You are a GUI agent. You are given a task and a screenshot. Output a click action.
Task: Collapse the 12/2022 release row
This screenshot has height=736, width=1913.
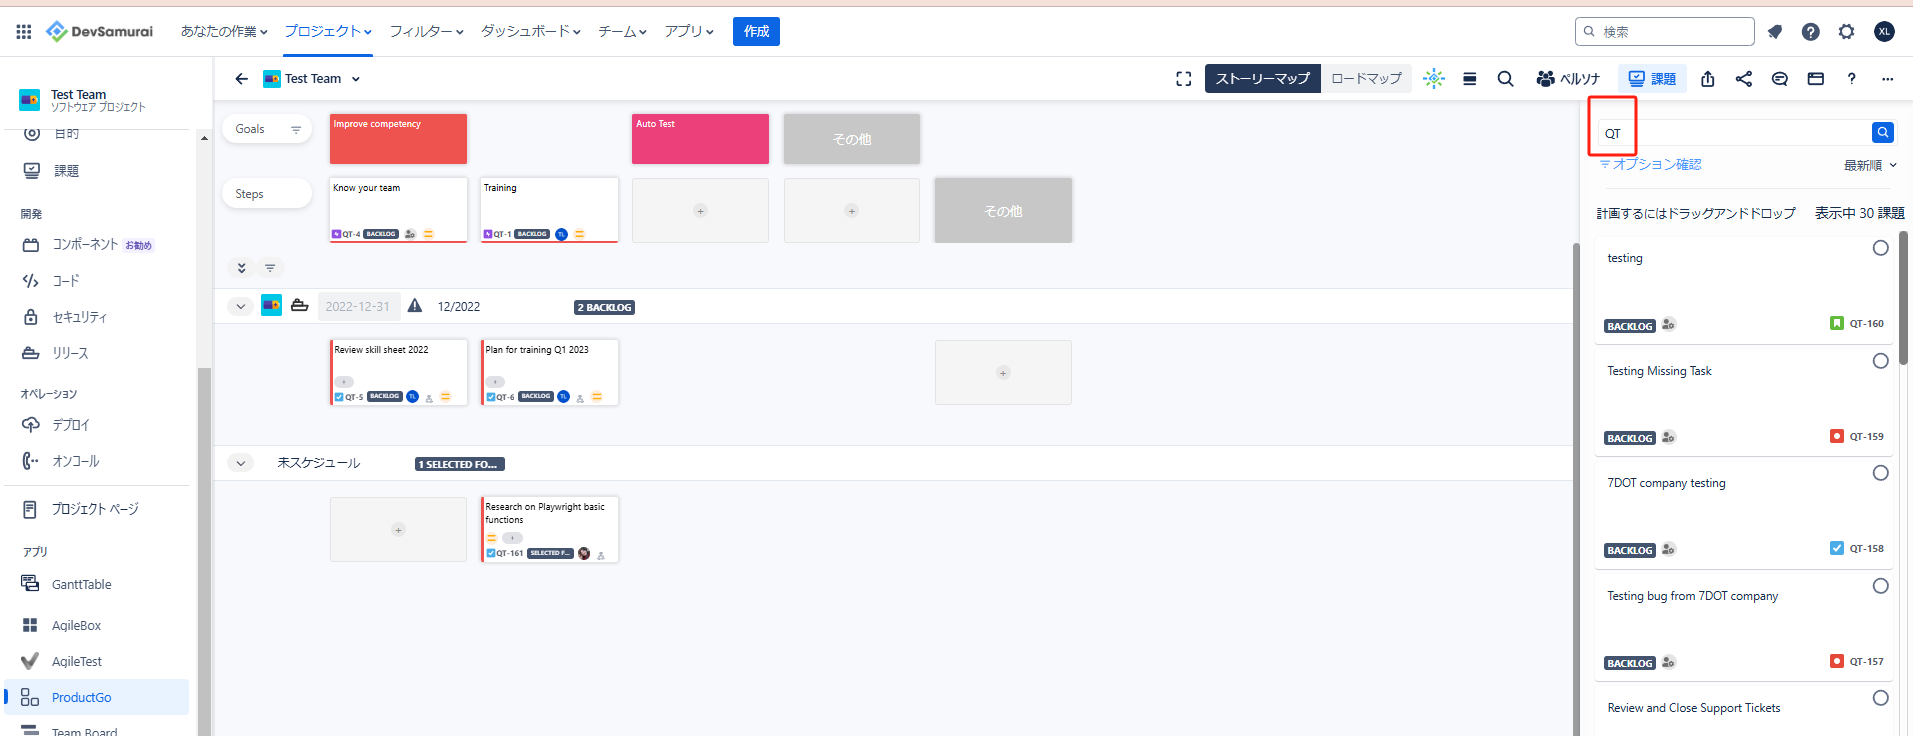240,307
